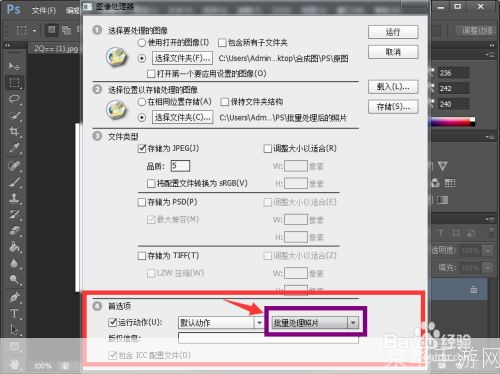
Task: Click the 调整边缘 button in options bar
Action: pos(477,31)
